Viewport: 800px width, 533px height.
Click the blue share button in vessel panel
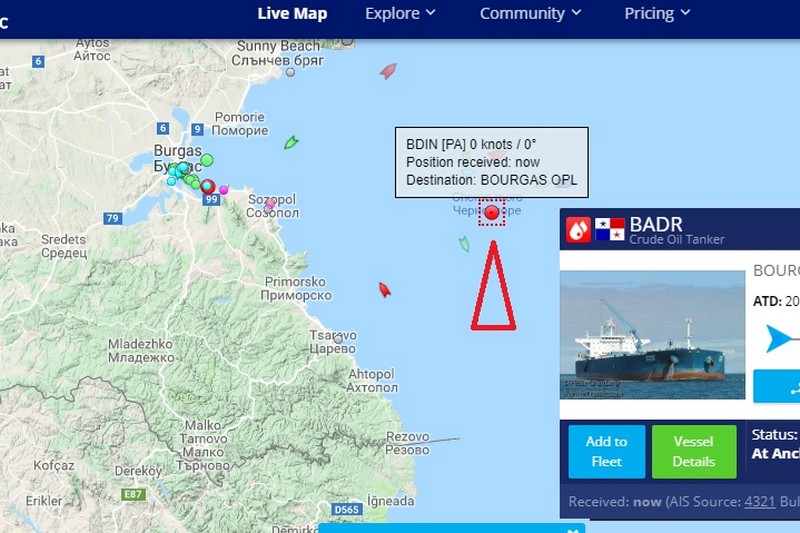[x=777, y=386]
